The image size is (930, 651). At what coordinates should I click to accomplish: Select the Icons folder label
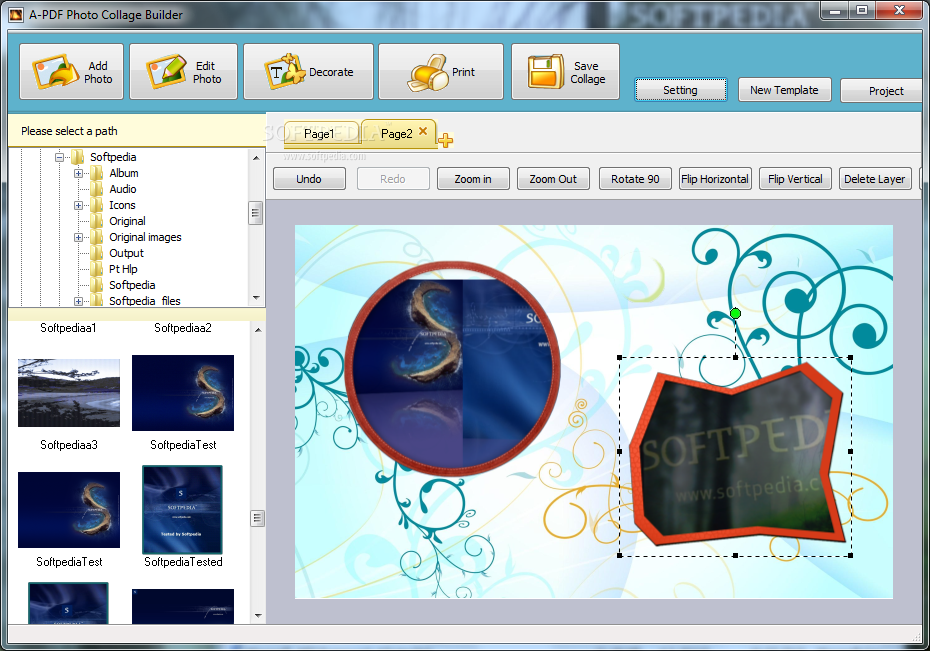[122, 205]
